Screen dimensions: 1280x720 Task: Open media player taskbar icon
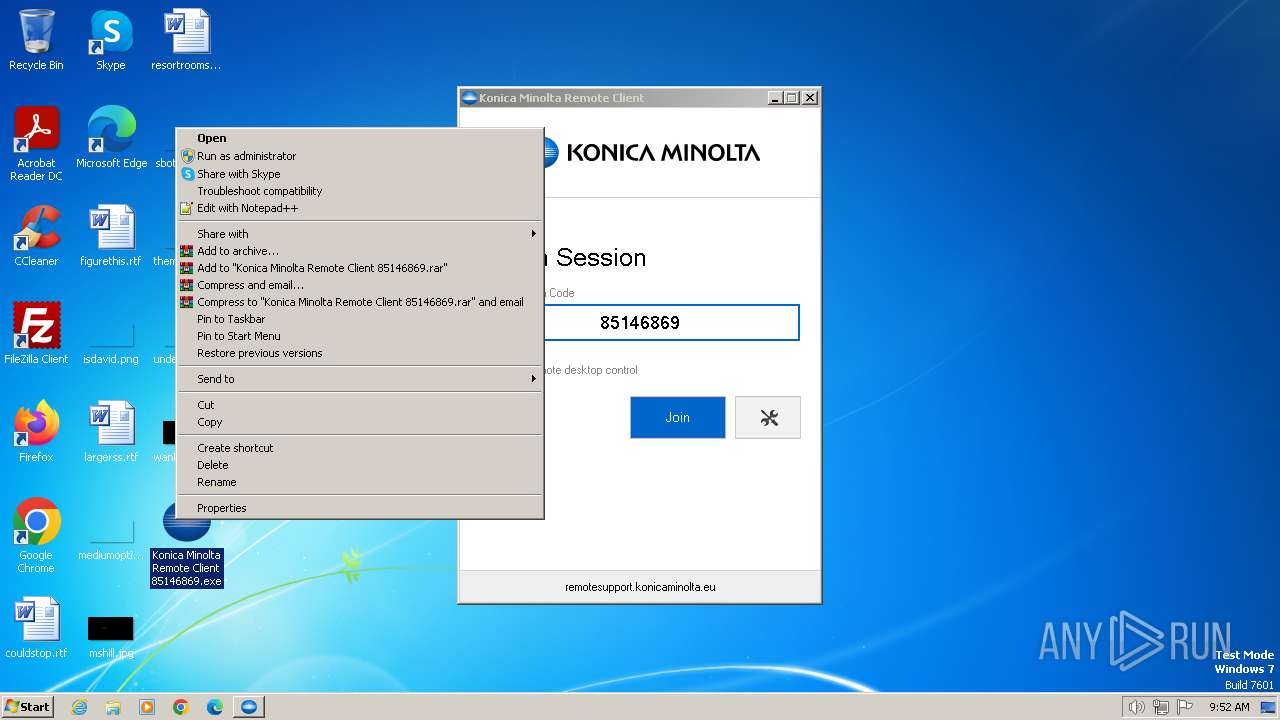pyautogui.click(x=147, y=707)
